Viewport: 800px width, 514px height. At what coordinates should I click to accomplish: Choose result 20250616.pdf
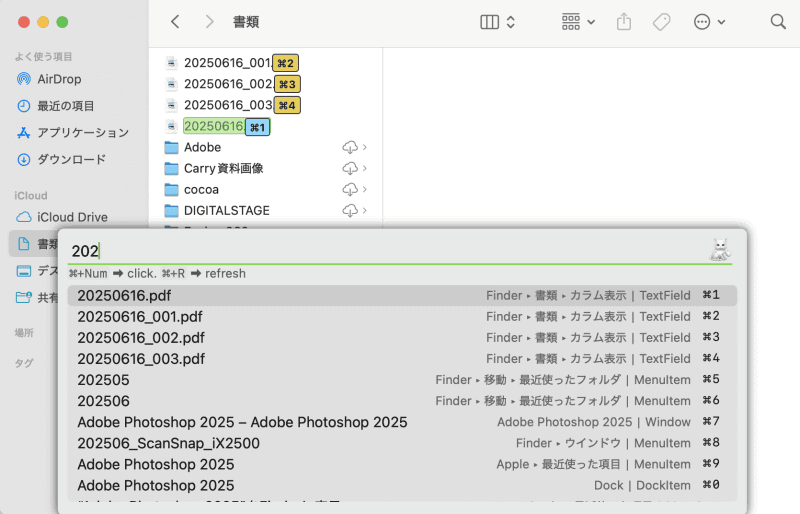tap(402, 296)
